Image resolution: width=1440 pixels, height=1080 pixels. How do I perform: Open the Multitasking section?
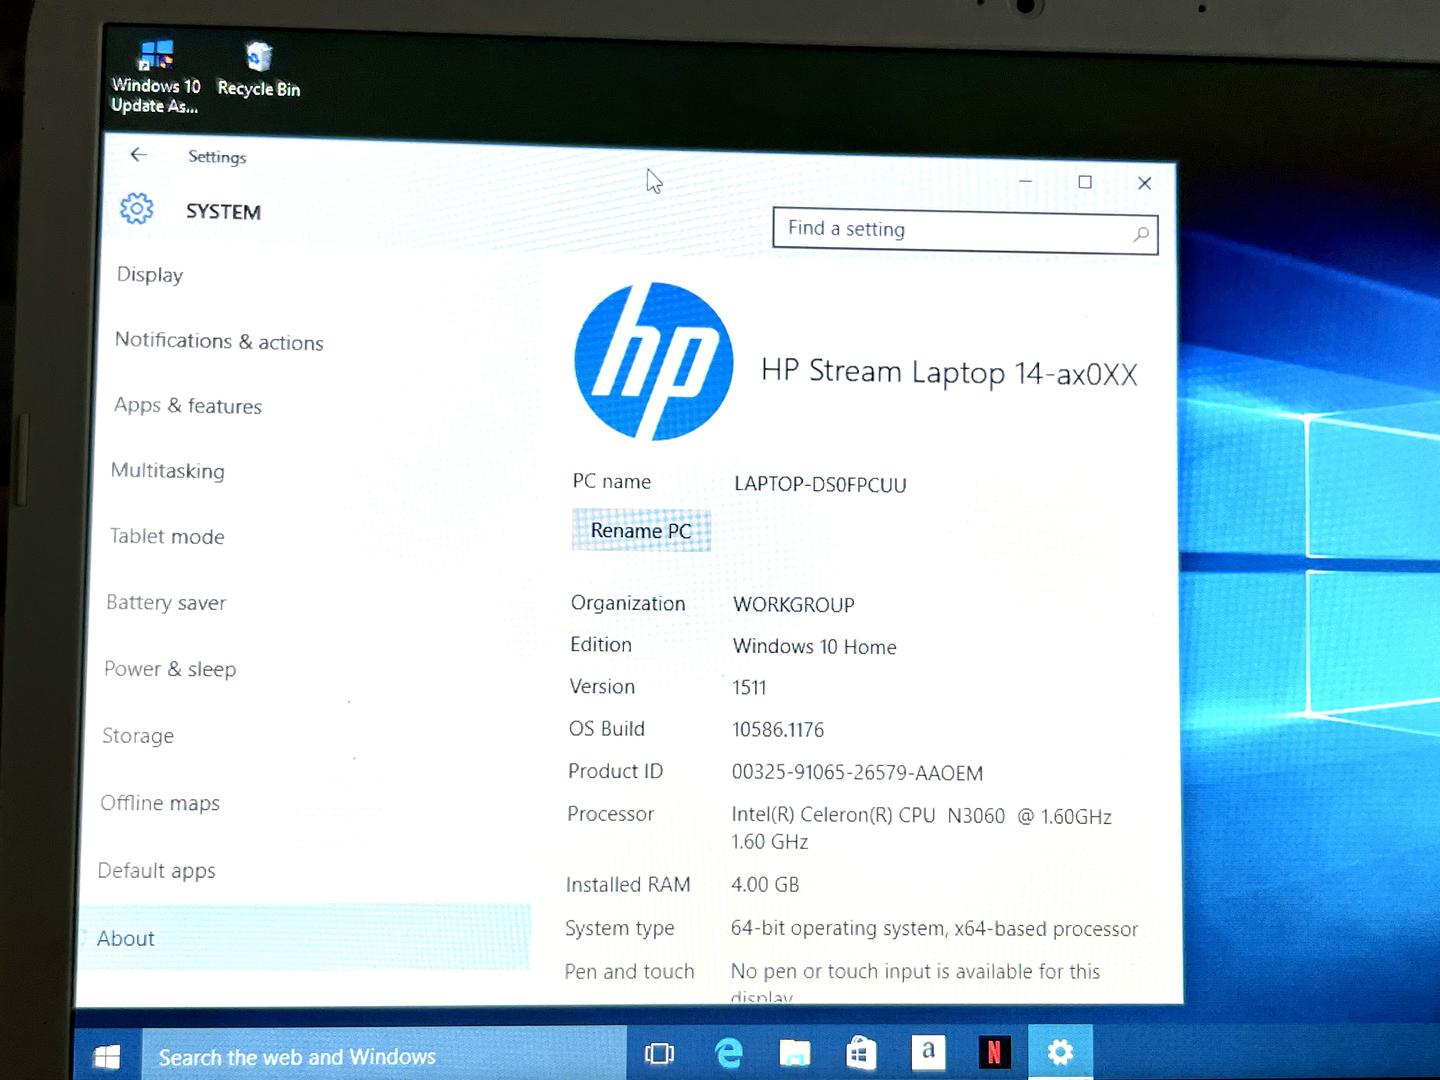pyautogui.click(x=168, y=470)
